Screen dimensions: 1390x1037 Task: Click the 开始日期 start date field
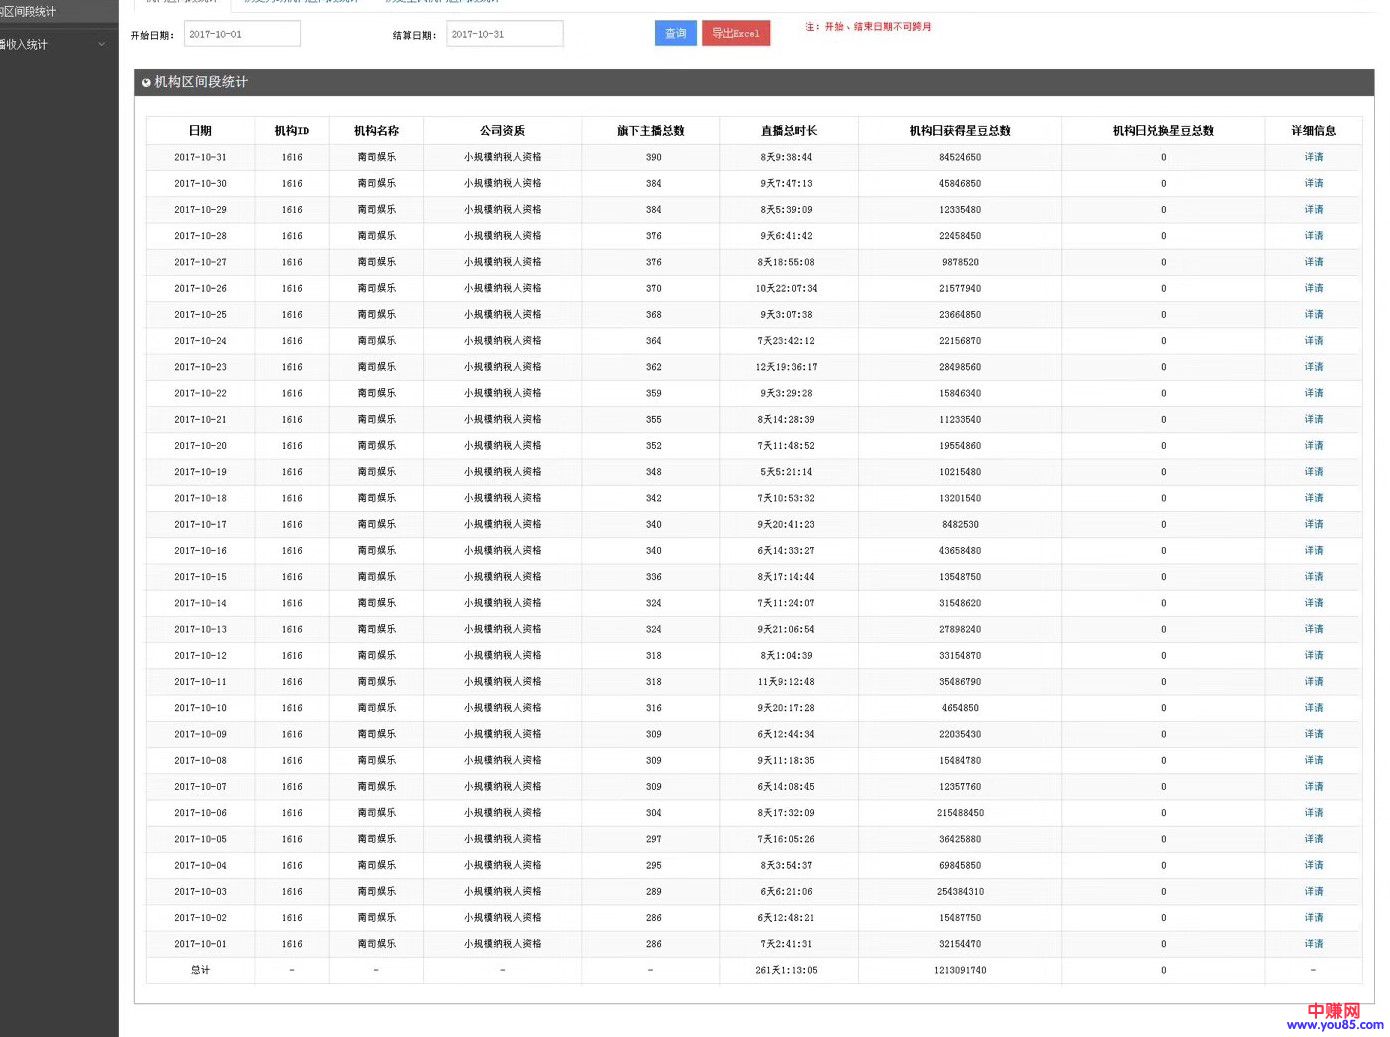243,34
